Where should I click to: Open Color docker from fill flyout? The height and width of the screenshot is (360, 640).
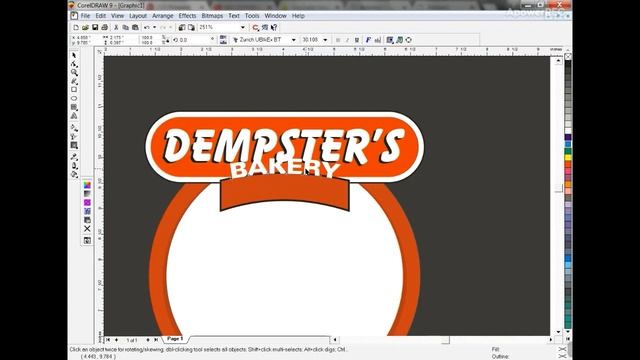click(87, 240)
